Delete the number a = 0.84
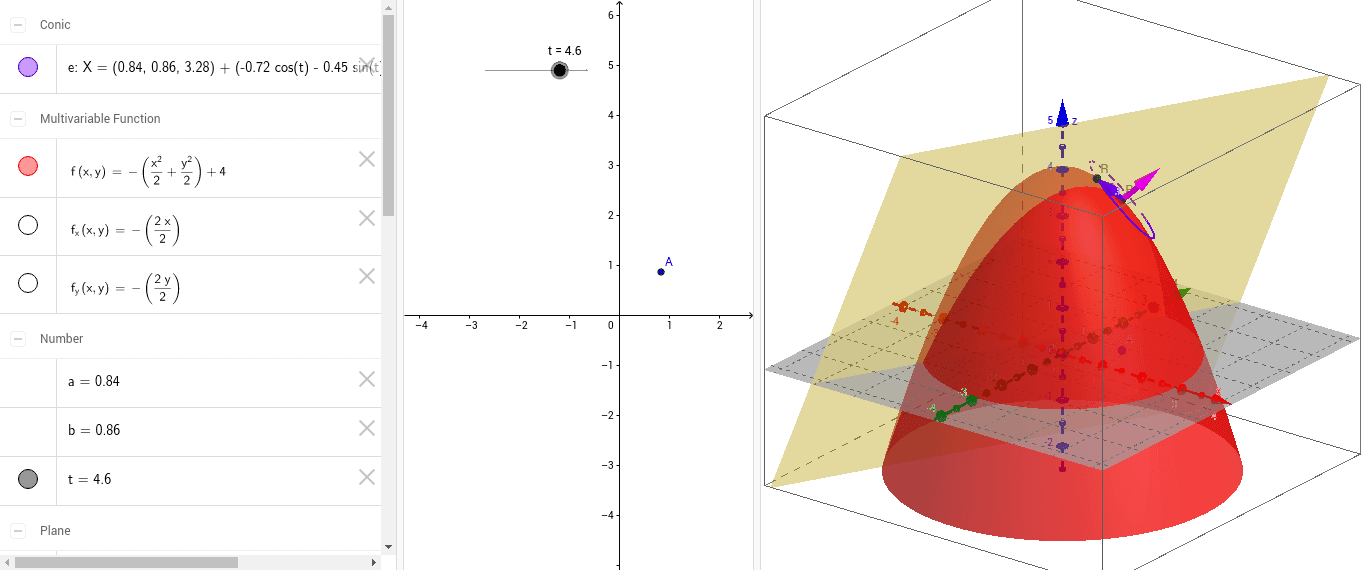Viewport: 1366px width, 572px height. pos(367,379)
